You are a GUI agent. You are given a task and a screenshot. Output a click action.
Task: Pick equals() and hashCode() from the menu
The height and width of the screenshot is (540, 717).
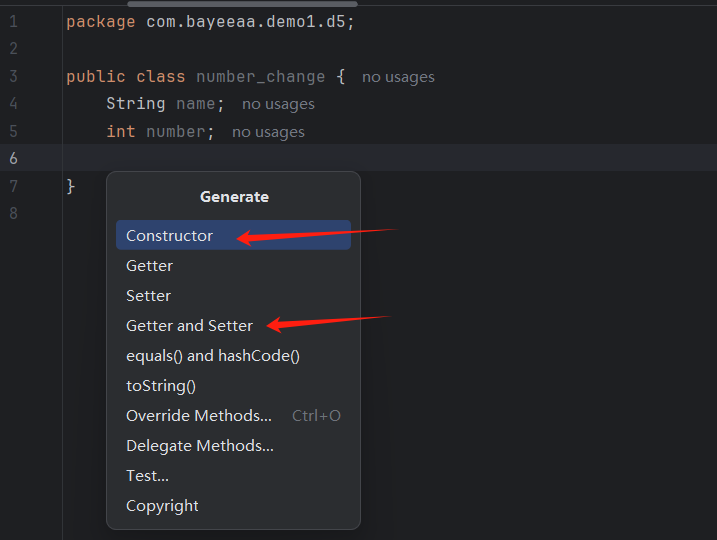[212, 356]
